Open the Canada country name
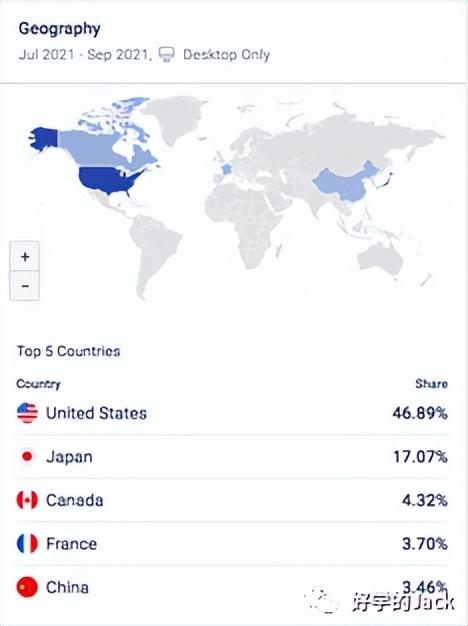The width and height of the screenshot is (468, 626). click(75, 500)
